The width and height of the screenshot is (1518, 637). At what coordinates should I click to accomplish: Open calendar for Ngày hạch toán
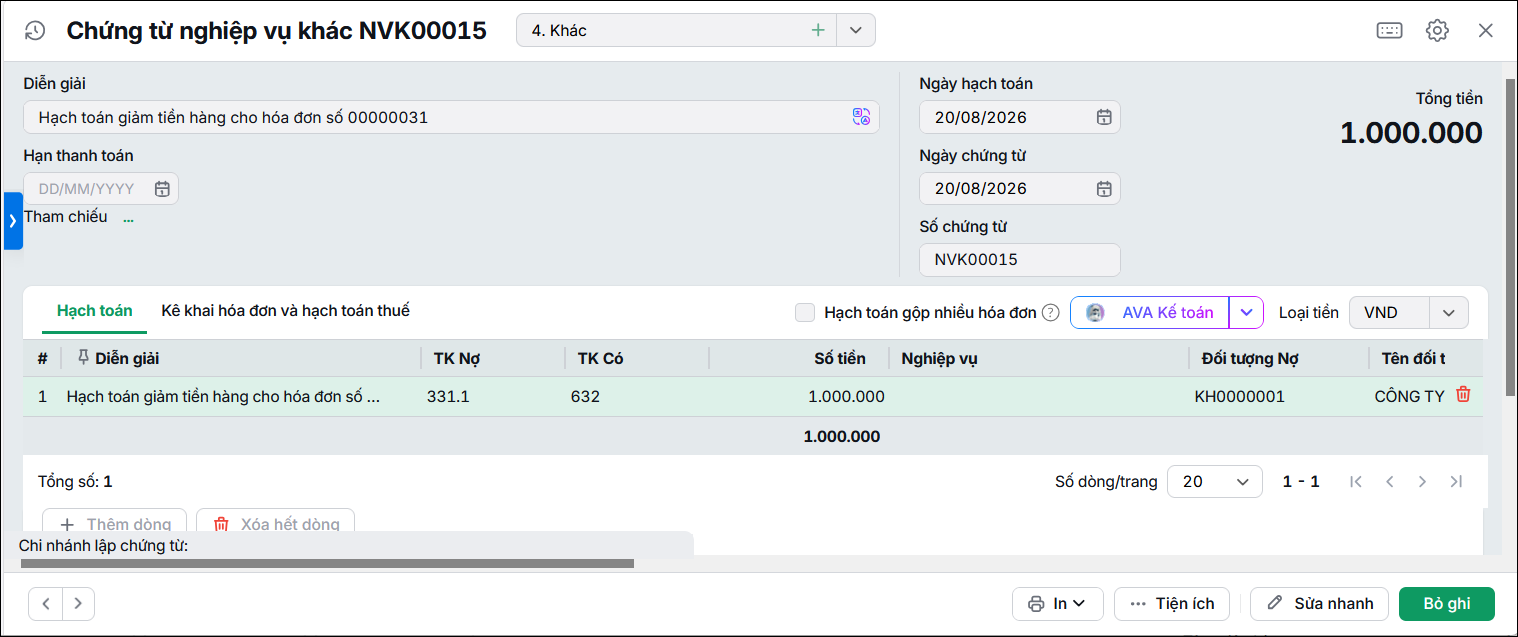point(1104,117)
